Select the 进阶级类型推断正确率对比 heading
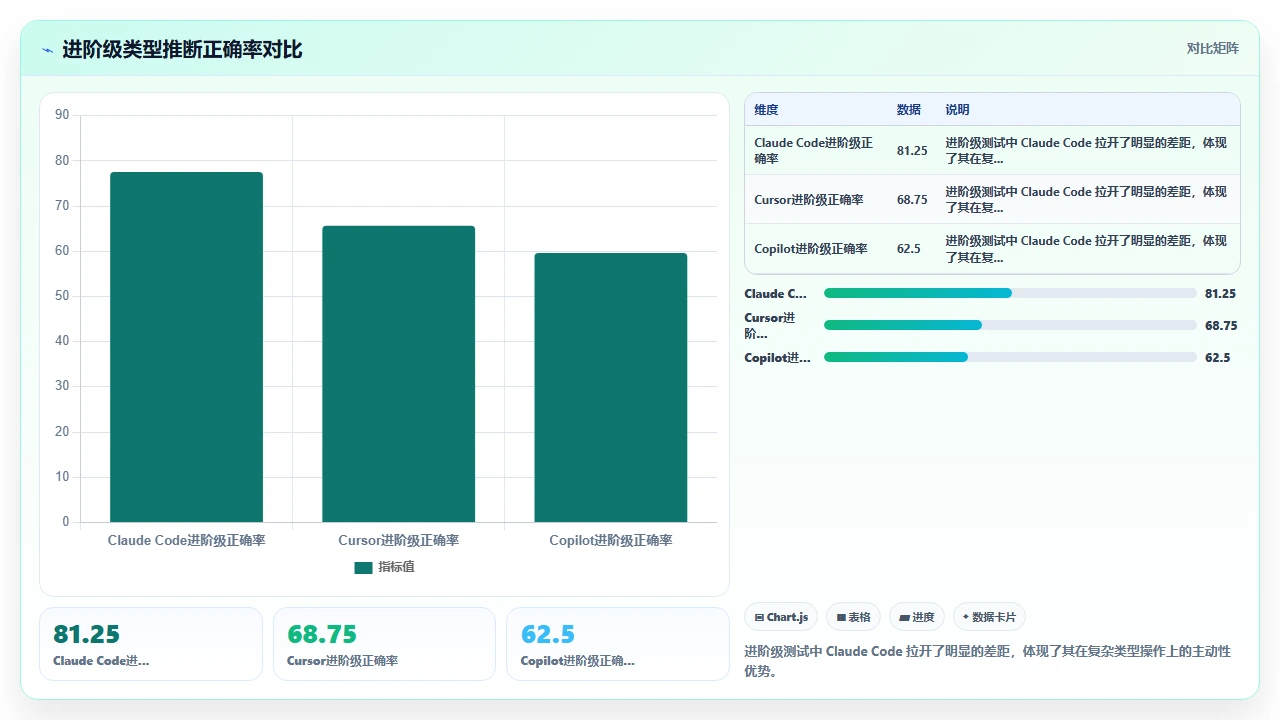 (182, 49)
